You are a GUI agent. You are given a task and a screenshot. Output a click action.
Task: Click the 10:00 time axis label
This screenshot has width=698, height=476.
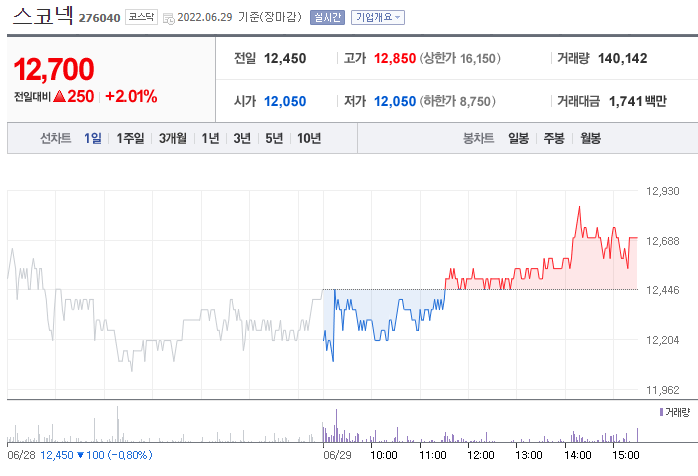(384, 455)
